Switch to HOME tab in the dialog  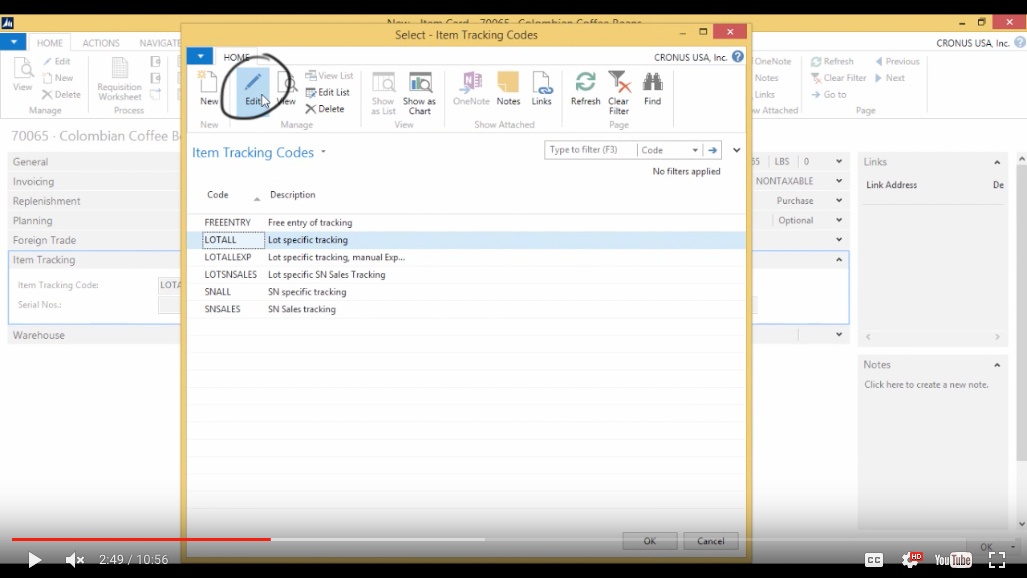coord(236,57)
